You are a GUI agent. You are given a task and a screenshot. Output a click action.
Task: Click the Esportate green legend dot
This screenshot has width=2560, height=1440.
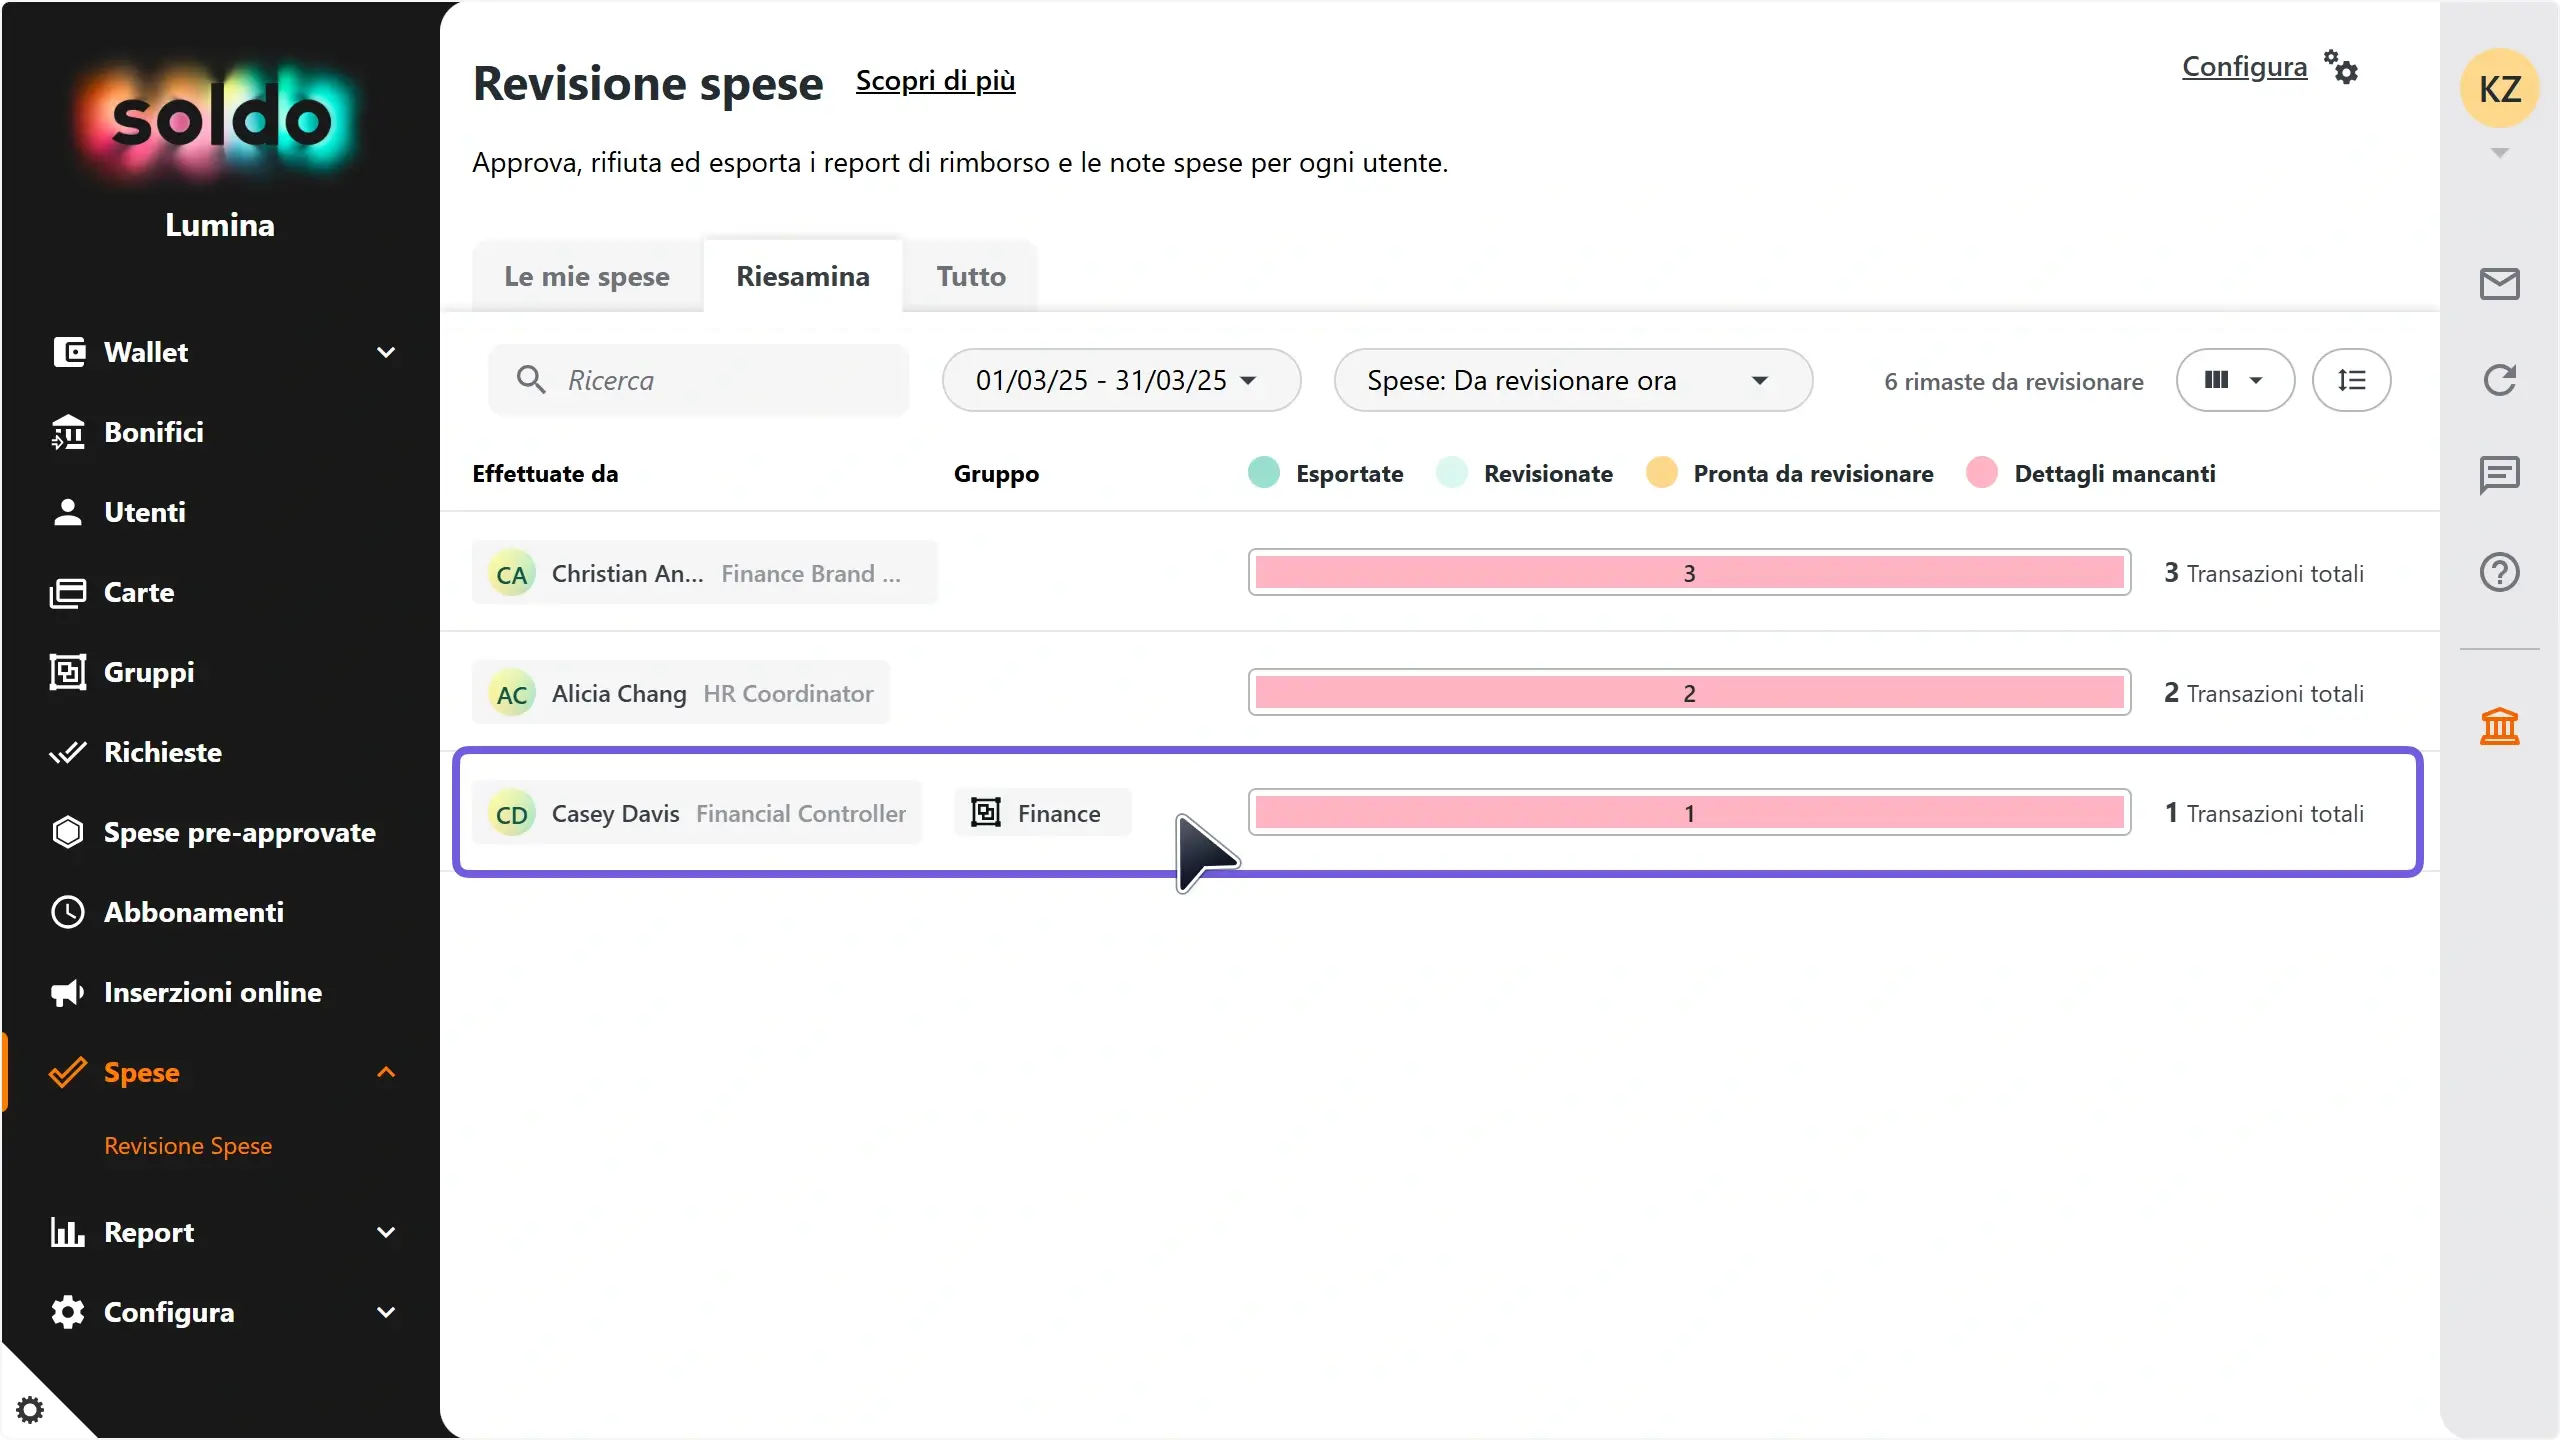1264,472
